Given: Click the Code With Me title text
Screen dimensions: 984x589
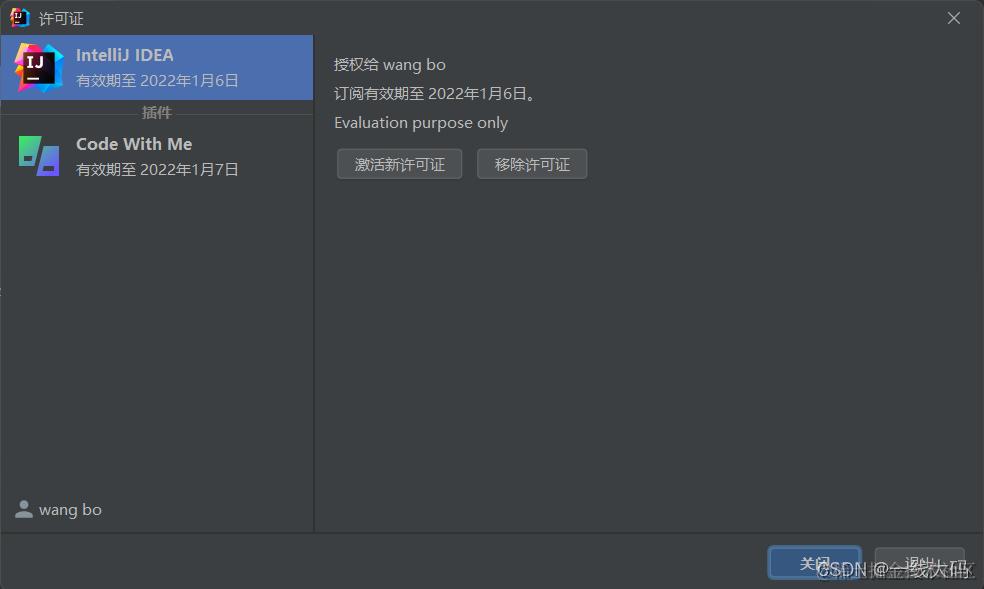Looking at the screenshot, I should [134, 144].
